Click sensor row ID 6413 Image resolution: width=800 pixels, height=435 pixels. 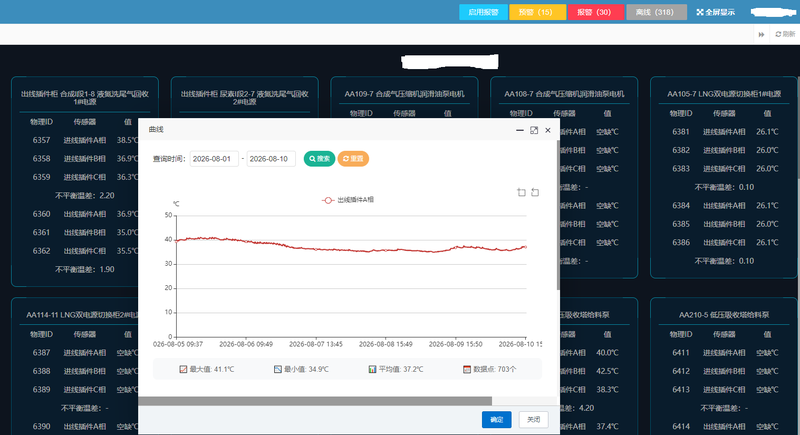click(681, 390)
